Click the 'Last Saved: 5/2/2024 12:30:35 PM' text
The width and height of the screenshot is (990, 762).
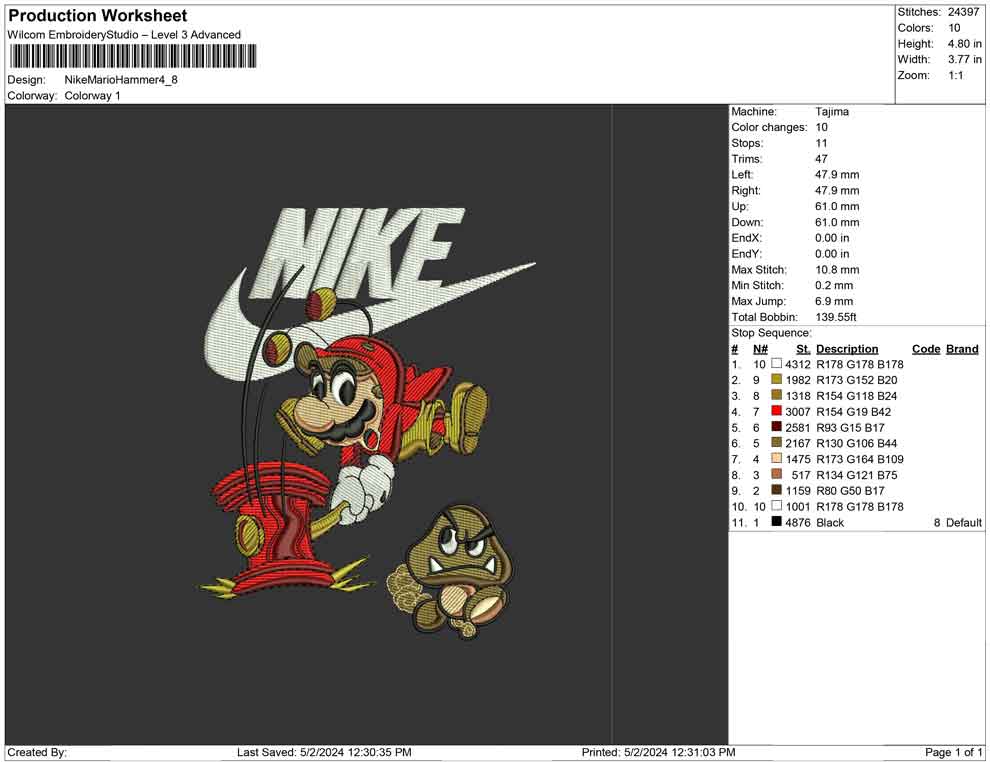[324, 752]
